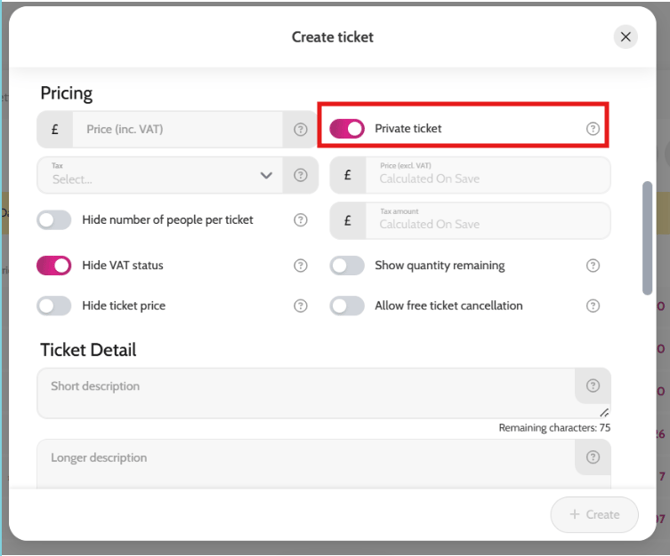Click help icon next to Private ticket
The image size is (670, 556).
point(593,129)
